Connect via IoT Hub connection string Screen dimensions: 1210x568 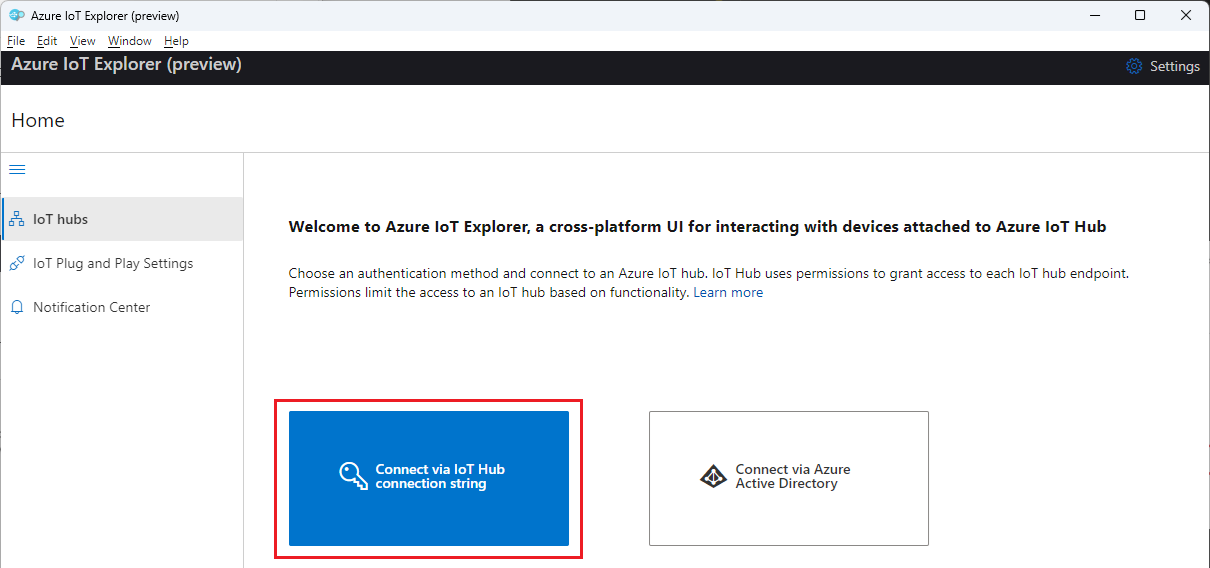click(429, 478)
